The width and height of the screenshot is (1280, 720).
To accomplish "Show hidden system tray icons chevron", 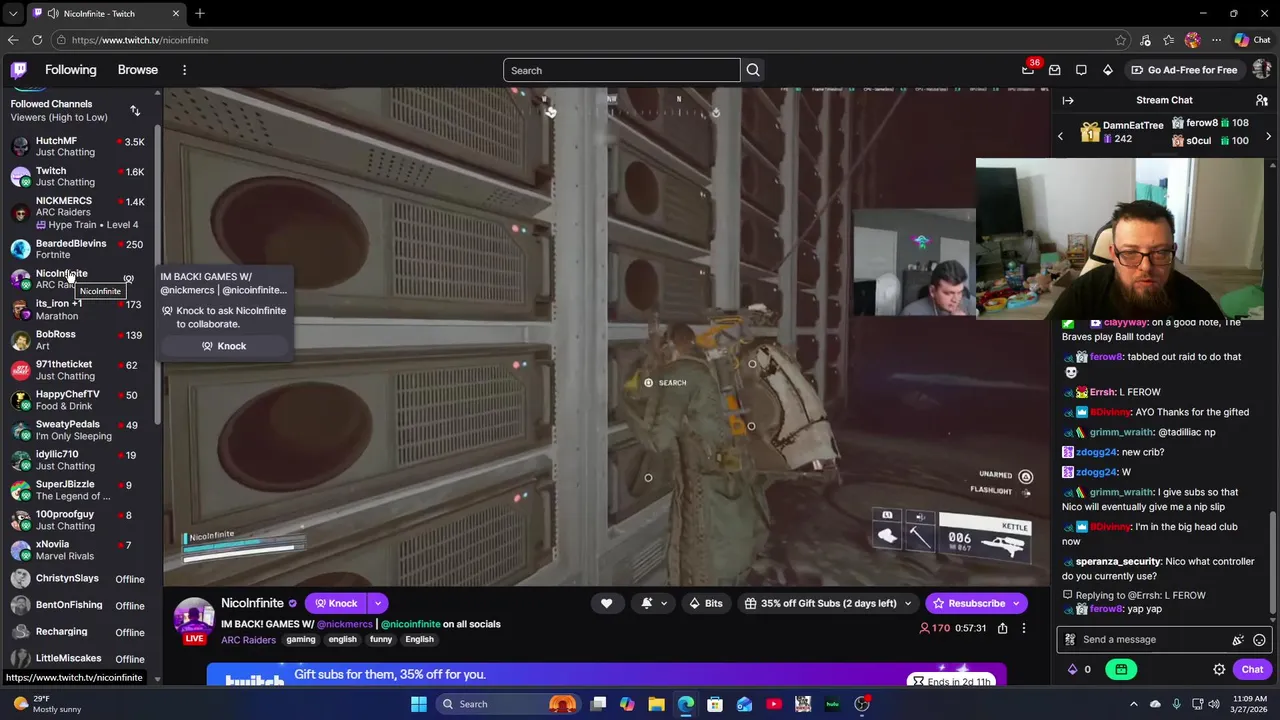I will pyautogui.click(x=1133, y=704).
